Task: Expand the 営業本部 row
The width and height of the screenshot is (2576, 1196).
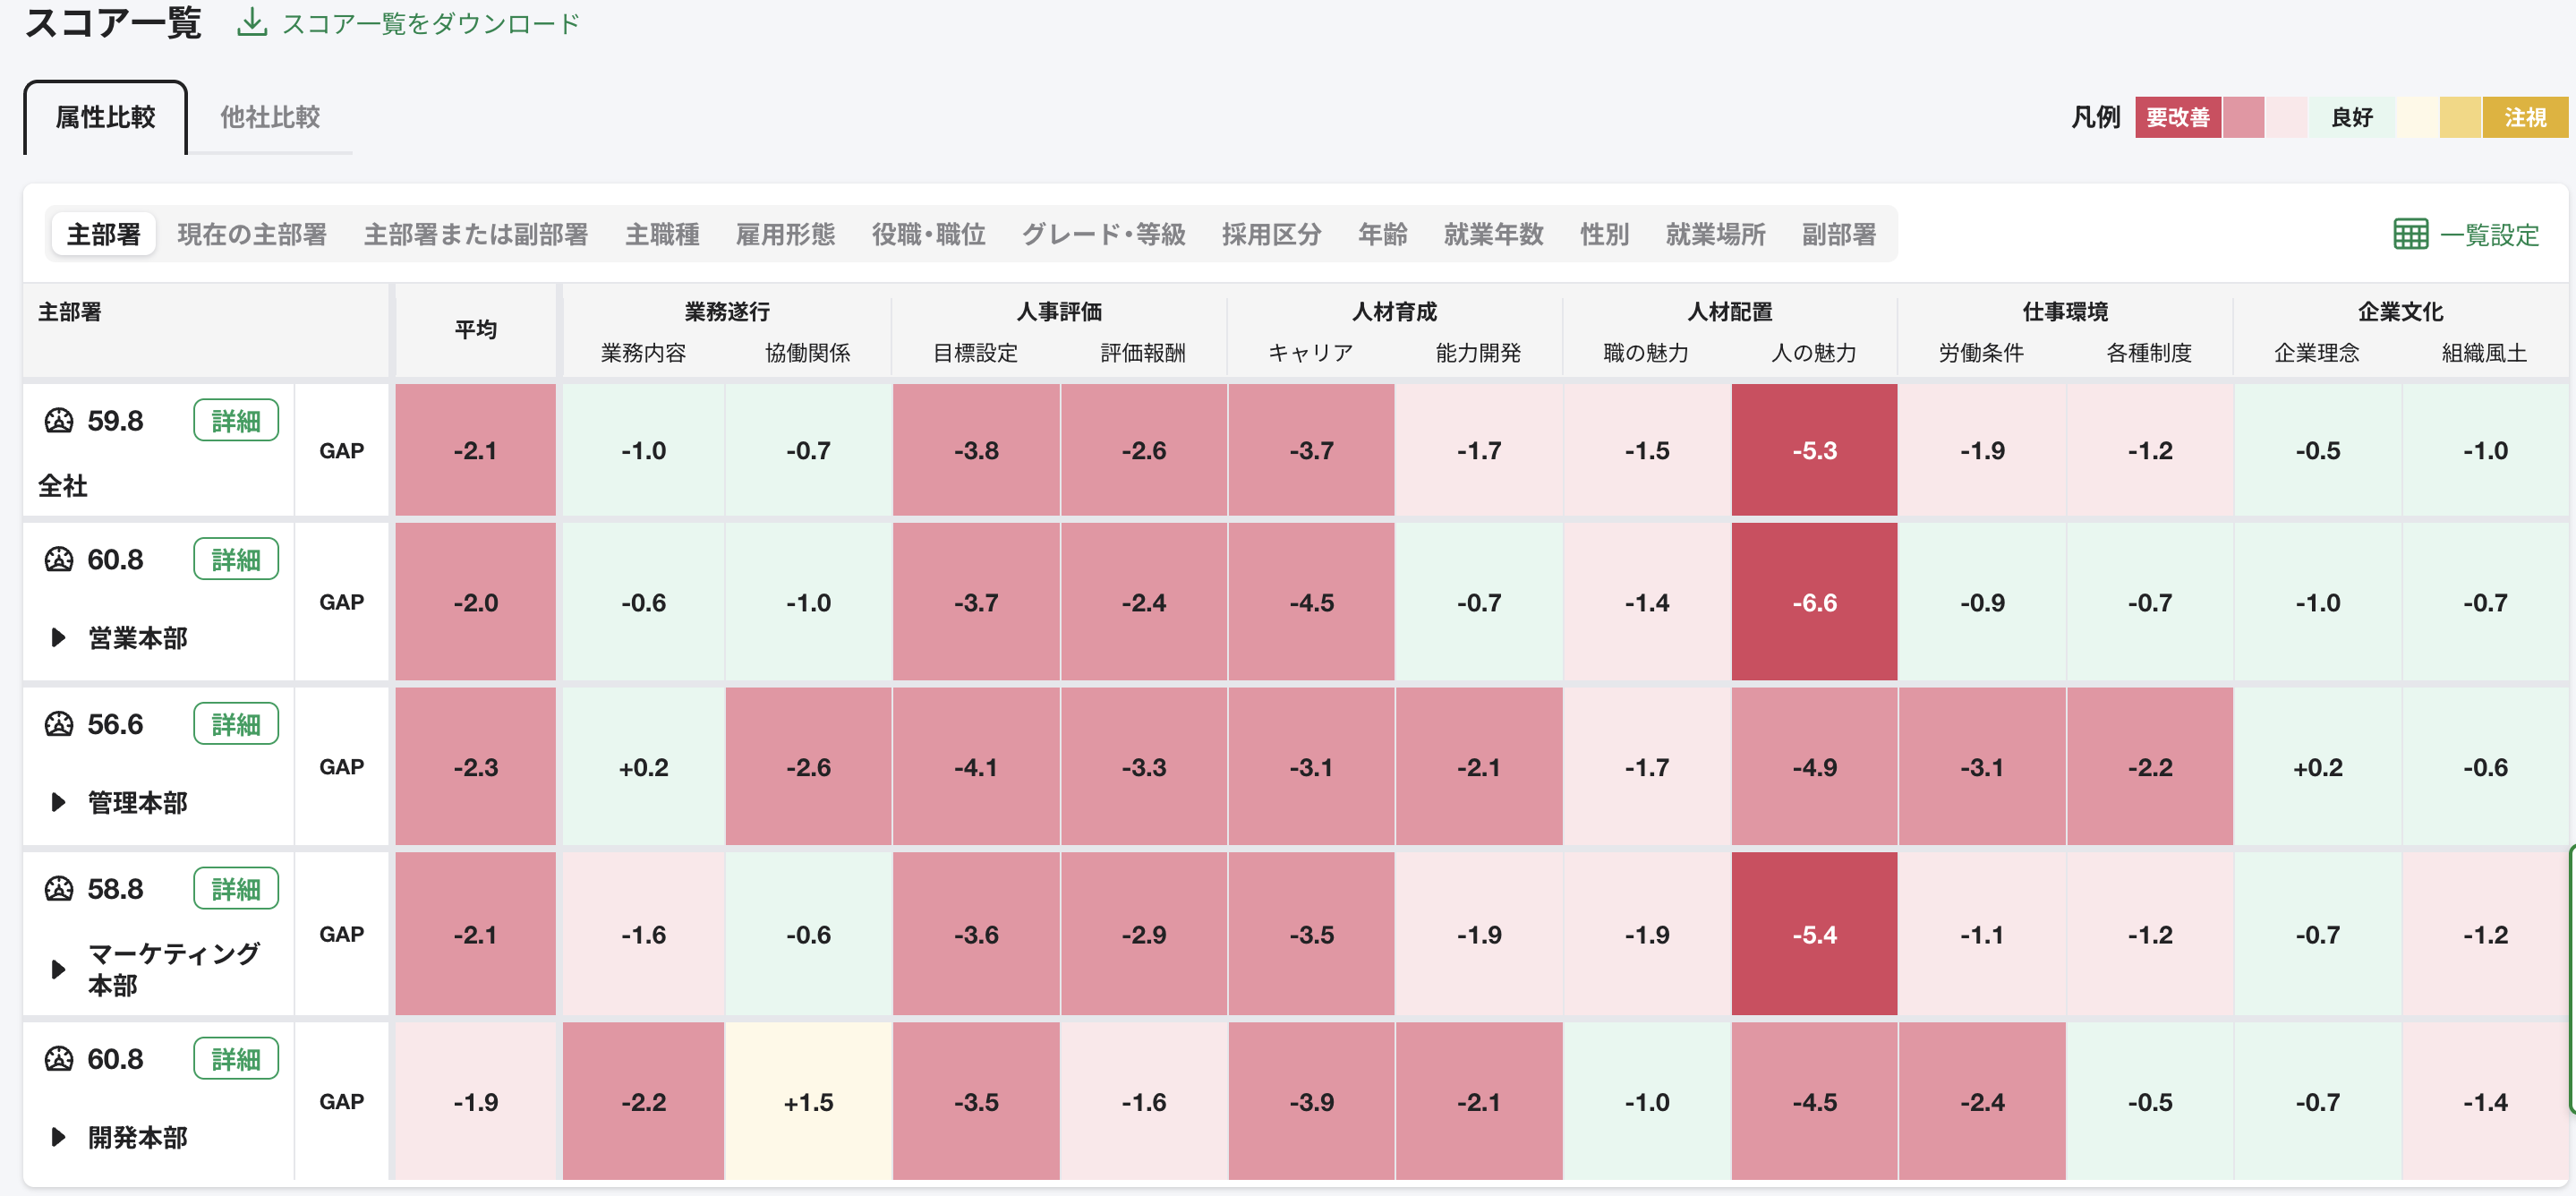Action: tap(57, 638)
